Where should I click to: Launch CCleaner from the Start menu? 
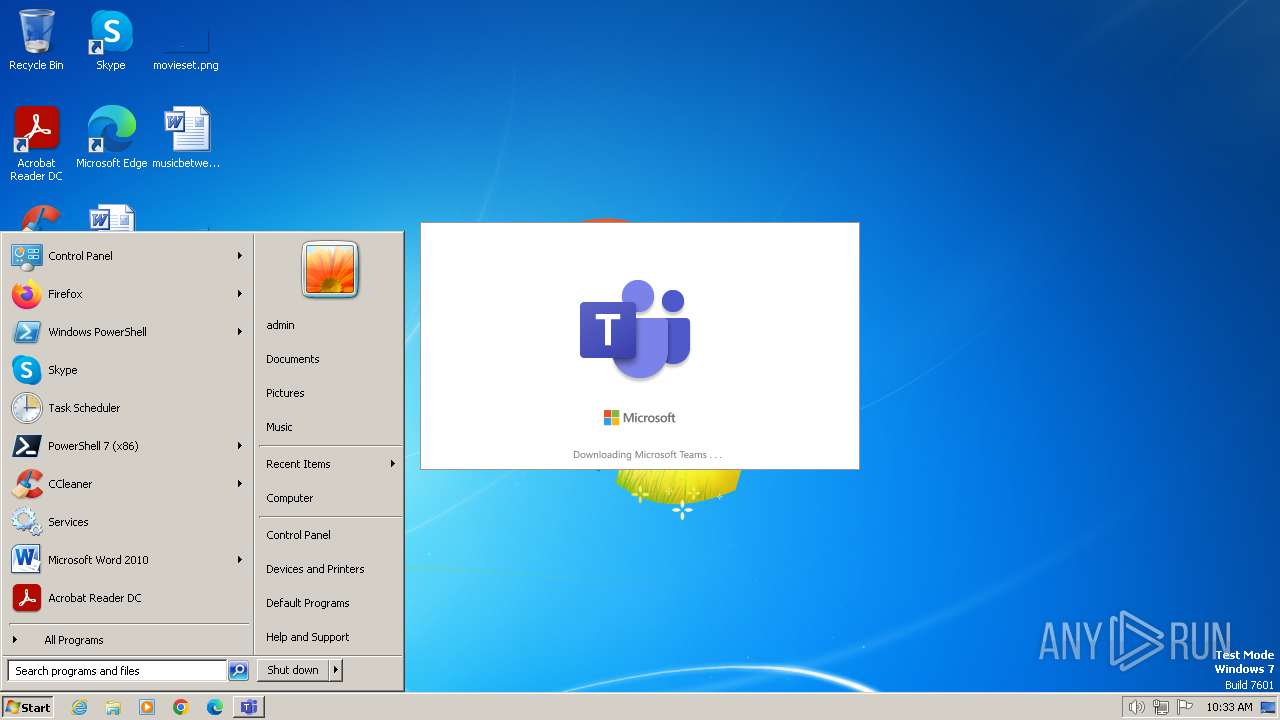tap(128, 484)
